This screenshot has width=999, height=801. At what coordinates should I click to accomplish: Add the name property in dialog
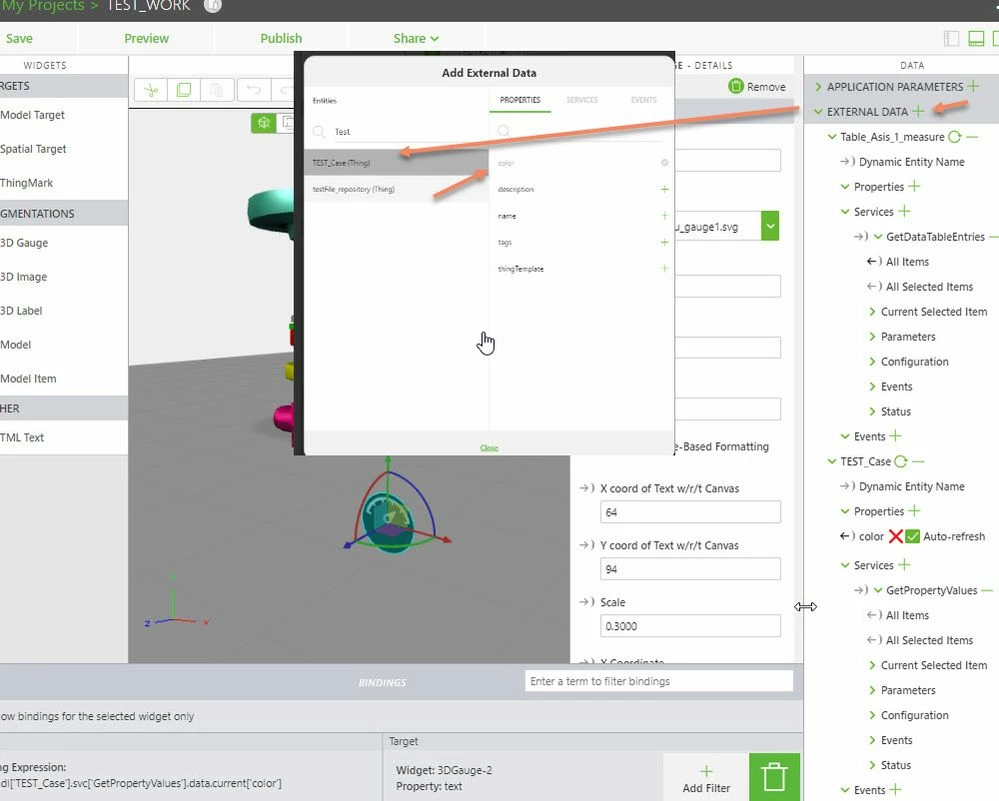point(665,216)
